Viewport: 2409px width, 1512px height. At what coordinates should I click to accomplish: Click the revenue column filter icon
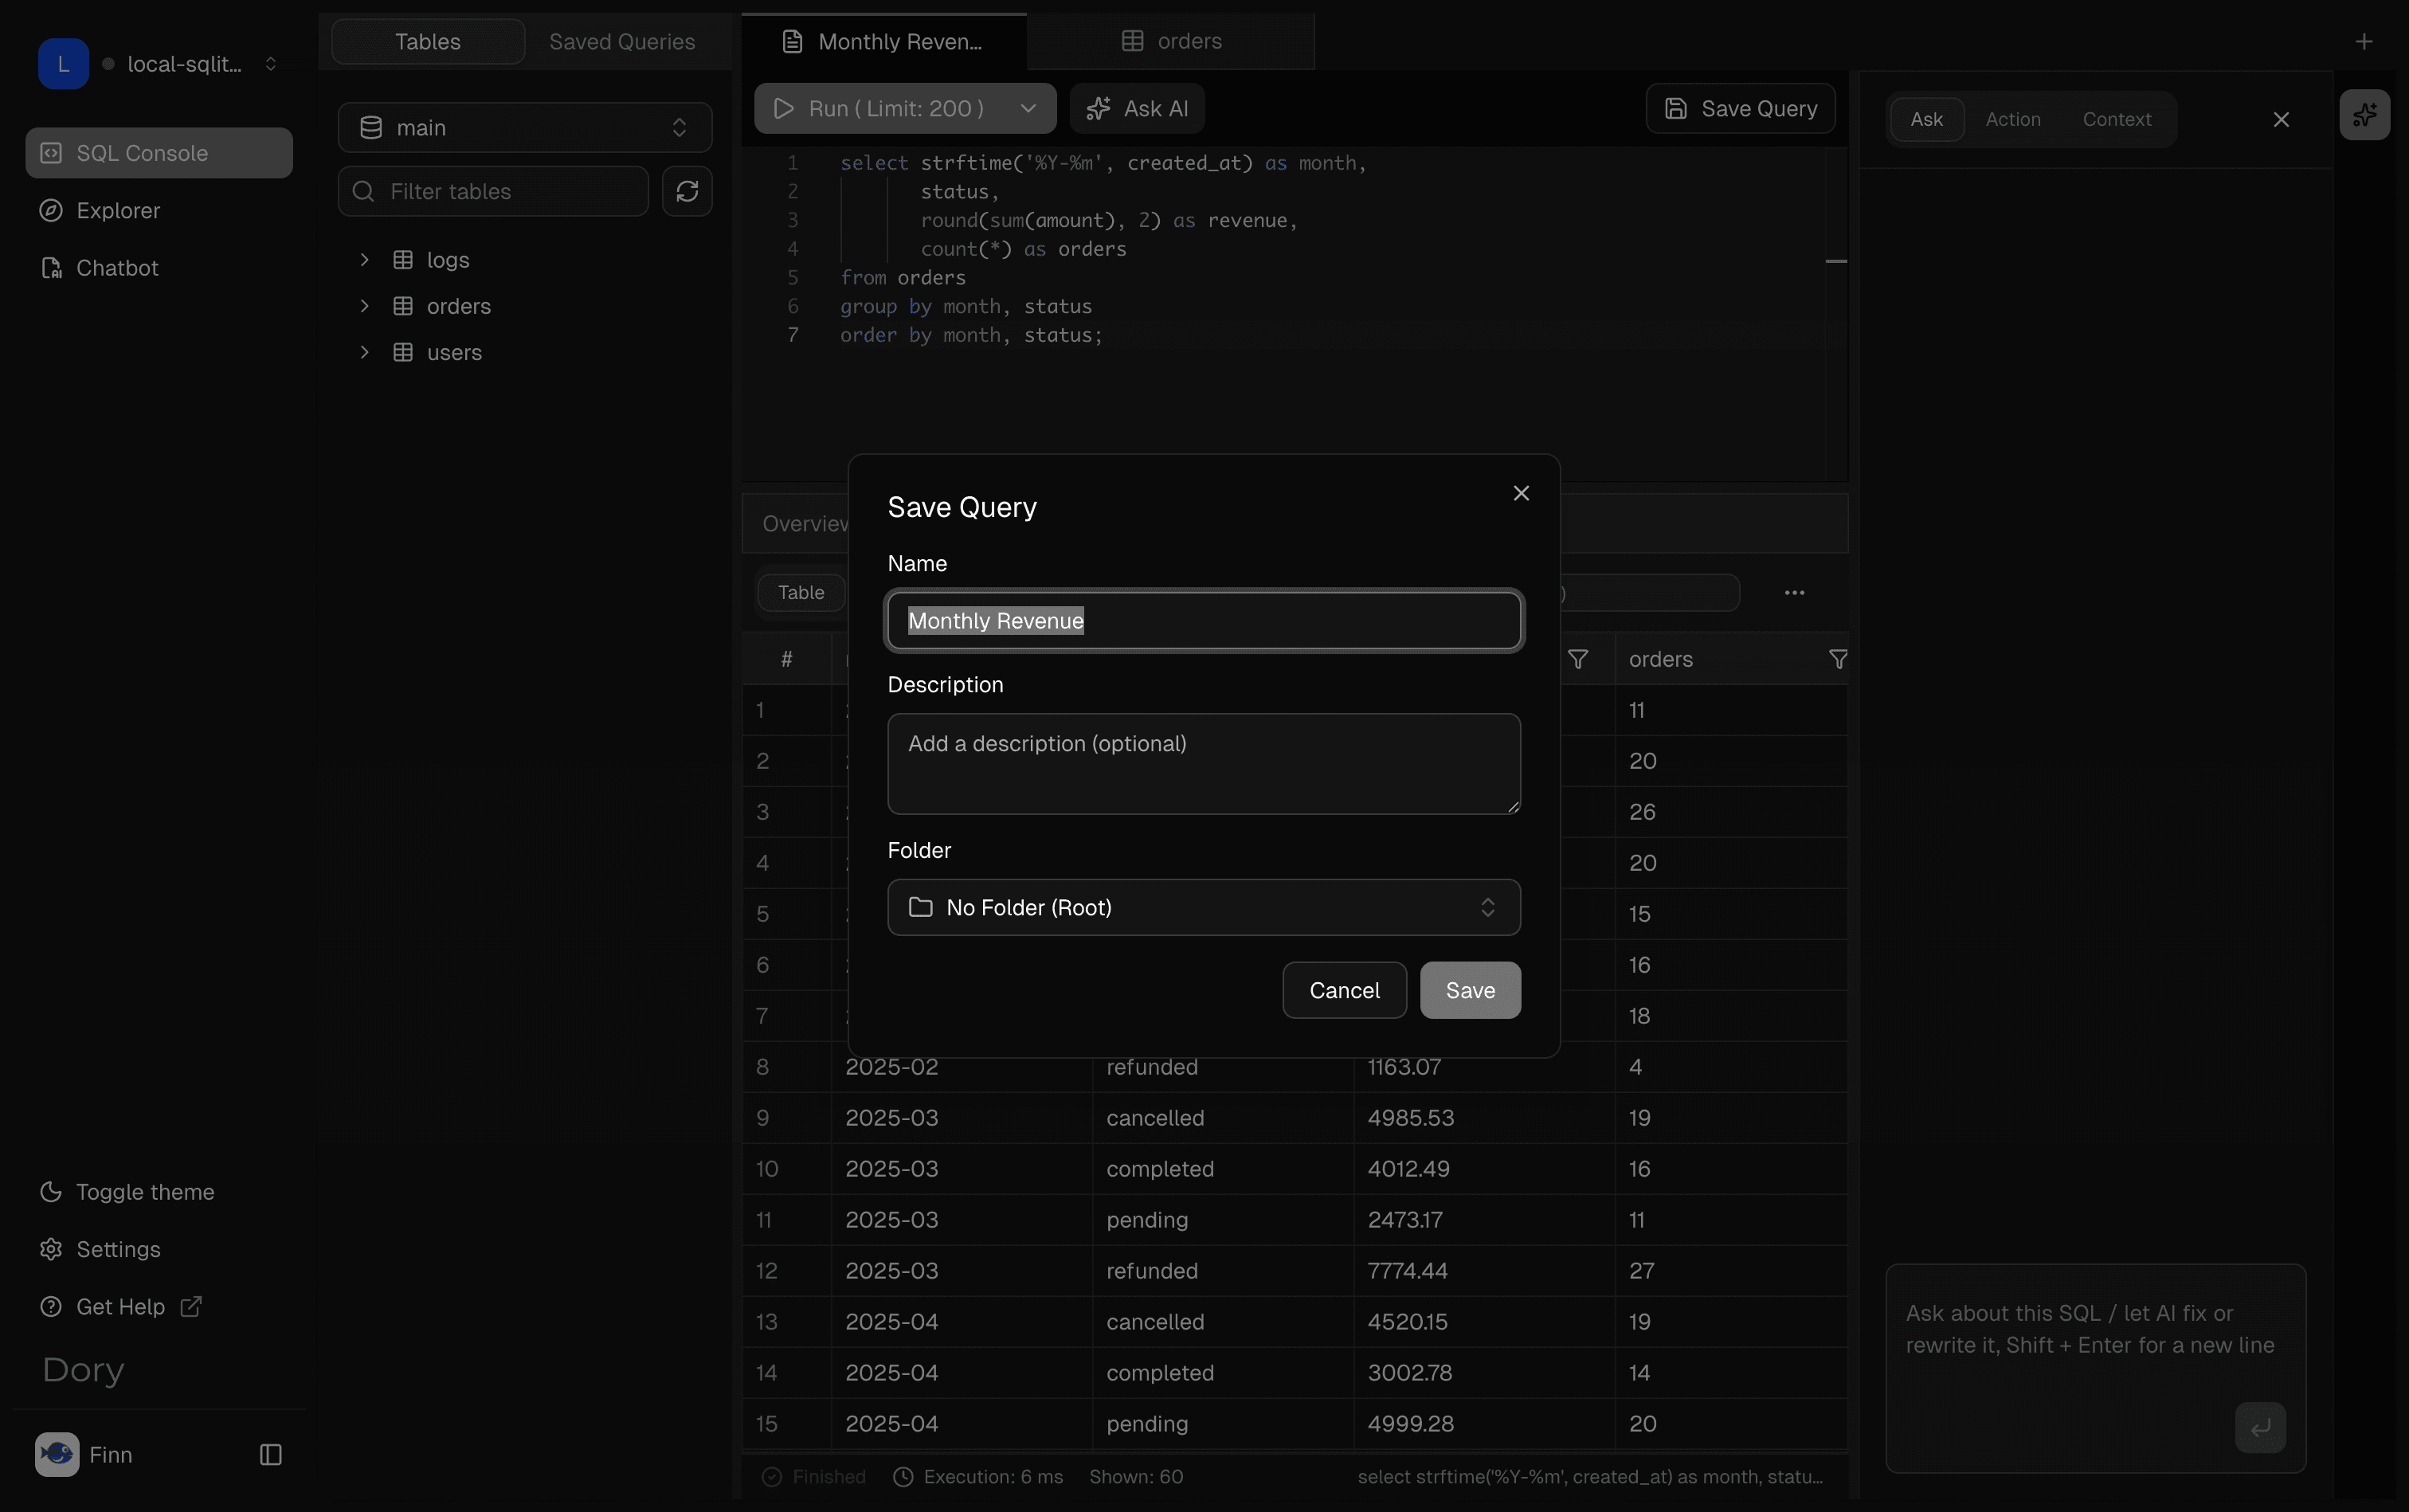click(1578, 659)
